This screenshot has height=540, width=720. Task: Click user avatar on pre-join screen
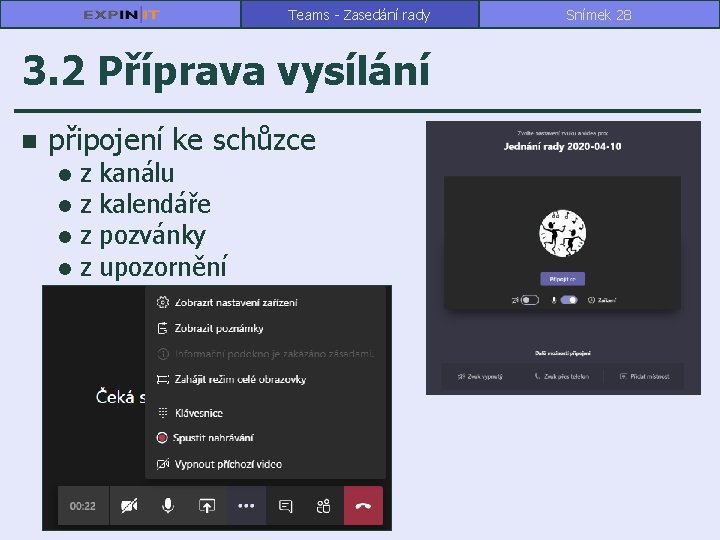point(562,233)
